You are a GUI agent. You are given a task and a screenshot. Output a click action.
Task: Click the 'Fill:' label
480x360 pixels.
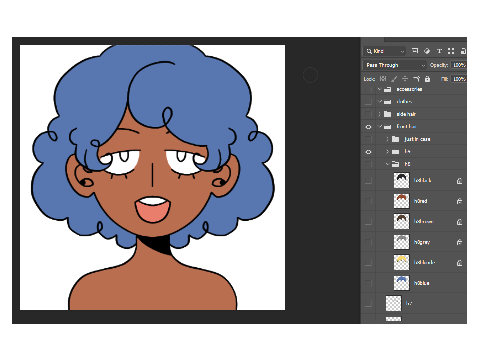coord(444,79)
